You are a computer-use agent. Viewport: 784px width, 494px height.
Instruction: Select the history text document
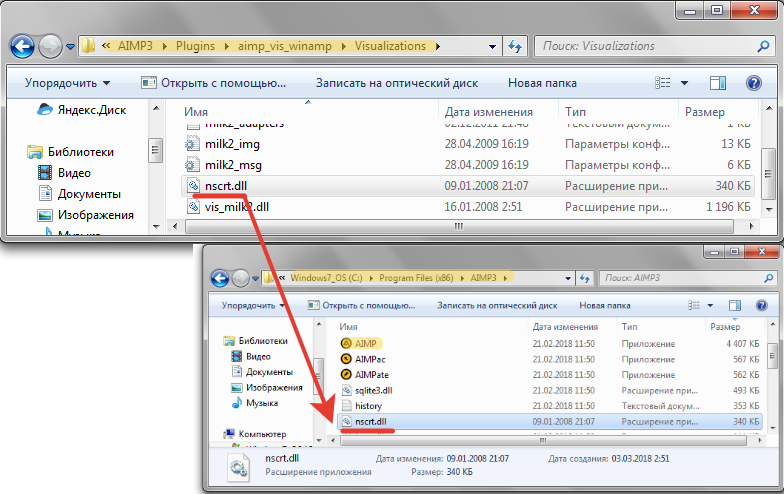pyautogui.click(x=368, y=406)
